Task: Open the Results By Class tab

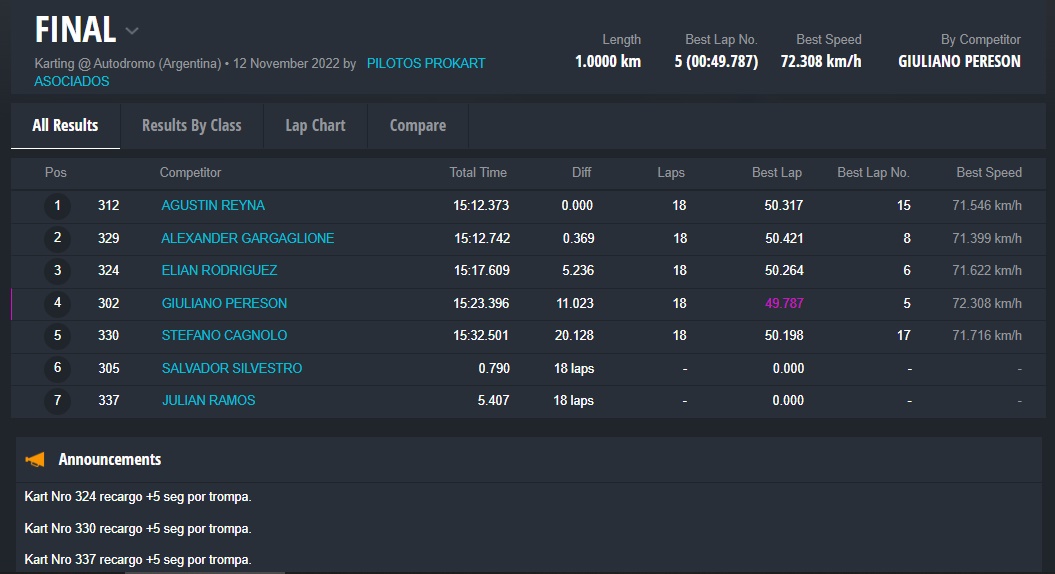Action: coord(191,126)
